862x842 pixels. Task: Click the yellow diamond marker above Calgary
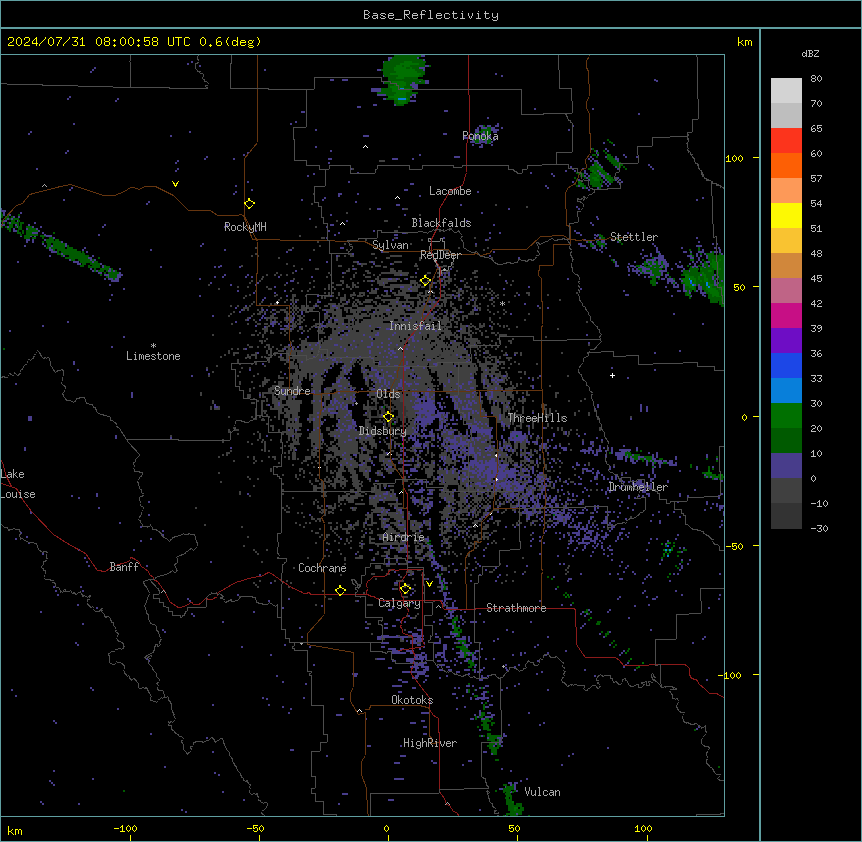pos(405,589)
